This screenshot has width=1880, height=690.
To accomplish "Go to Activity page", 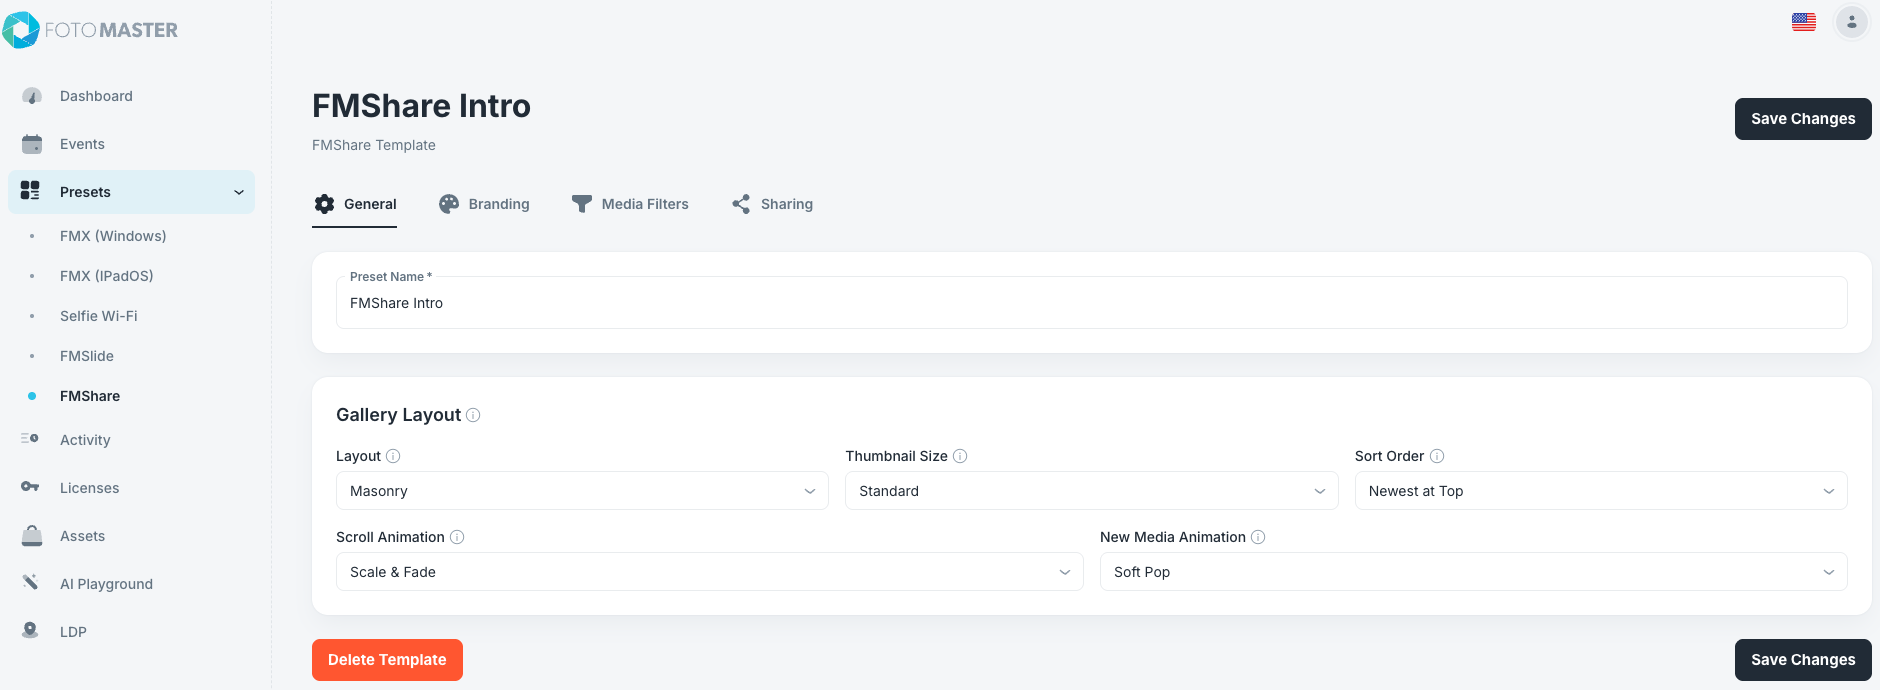I will [85, 440].
